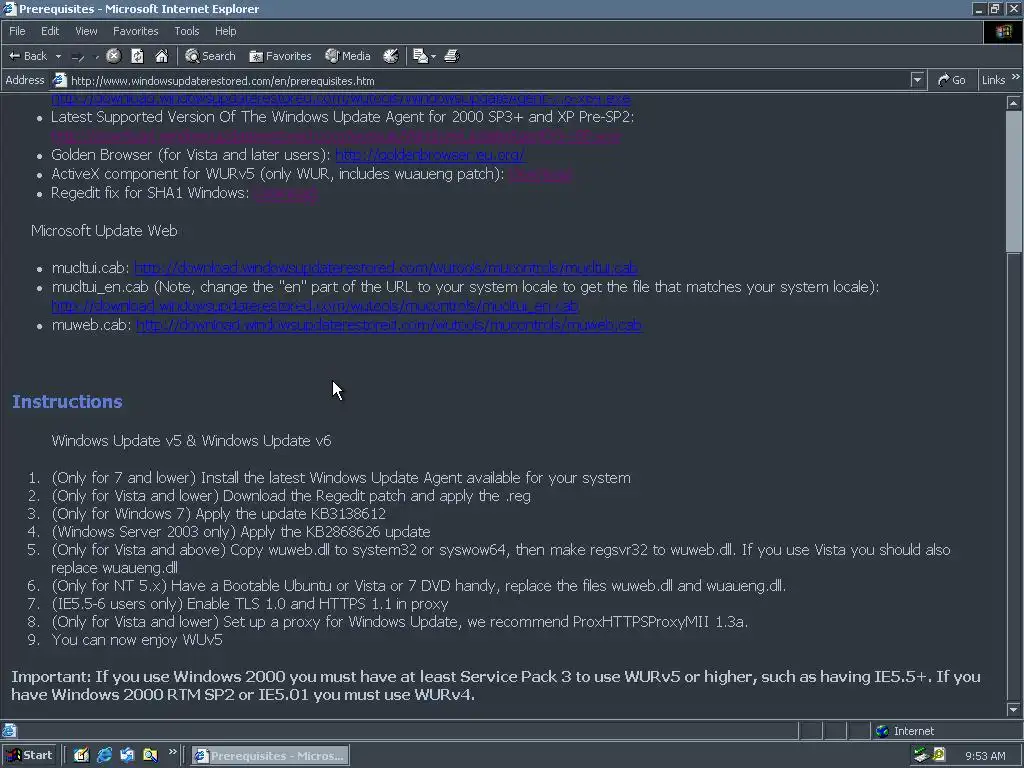This screenshot has width=1024, height=768.
Task: Open the Favorites pane toolbar button
Action: tap(280, 56)
